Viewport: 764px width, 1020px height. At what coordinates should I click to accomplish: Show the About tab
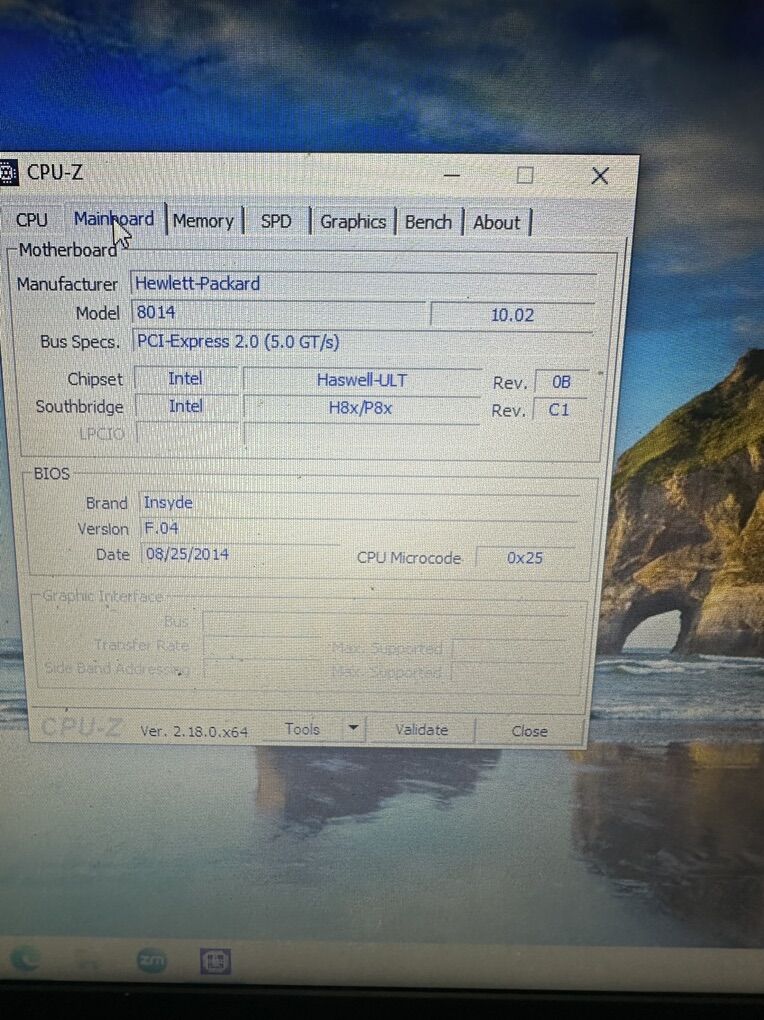coord(496,223)
